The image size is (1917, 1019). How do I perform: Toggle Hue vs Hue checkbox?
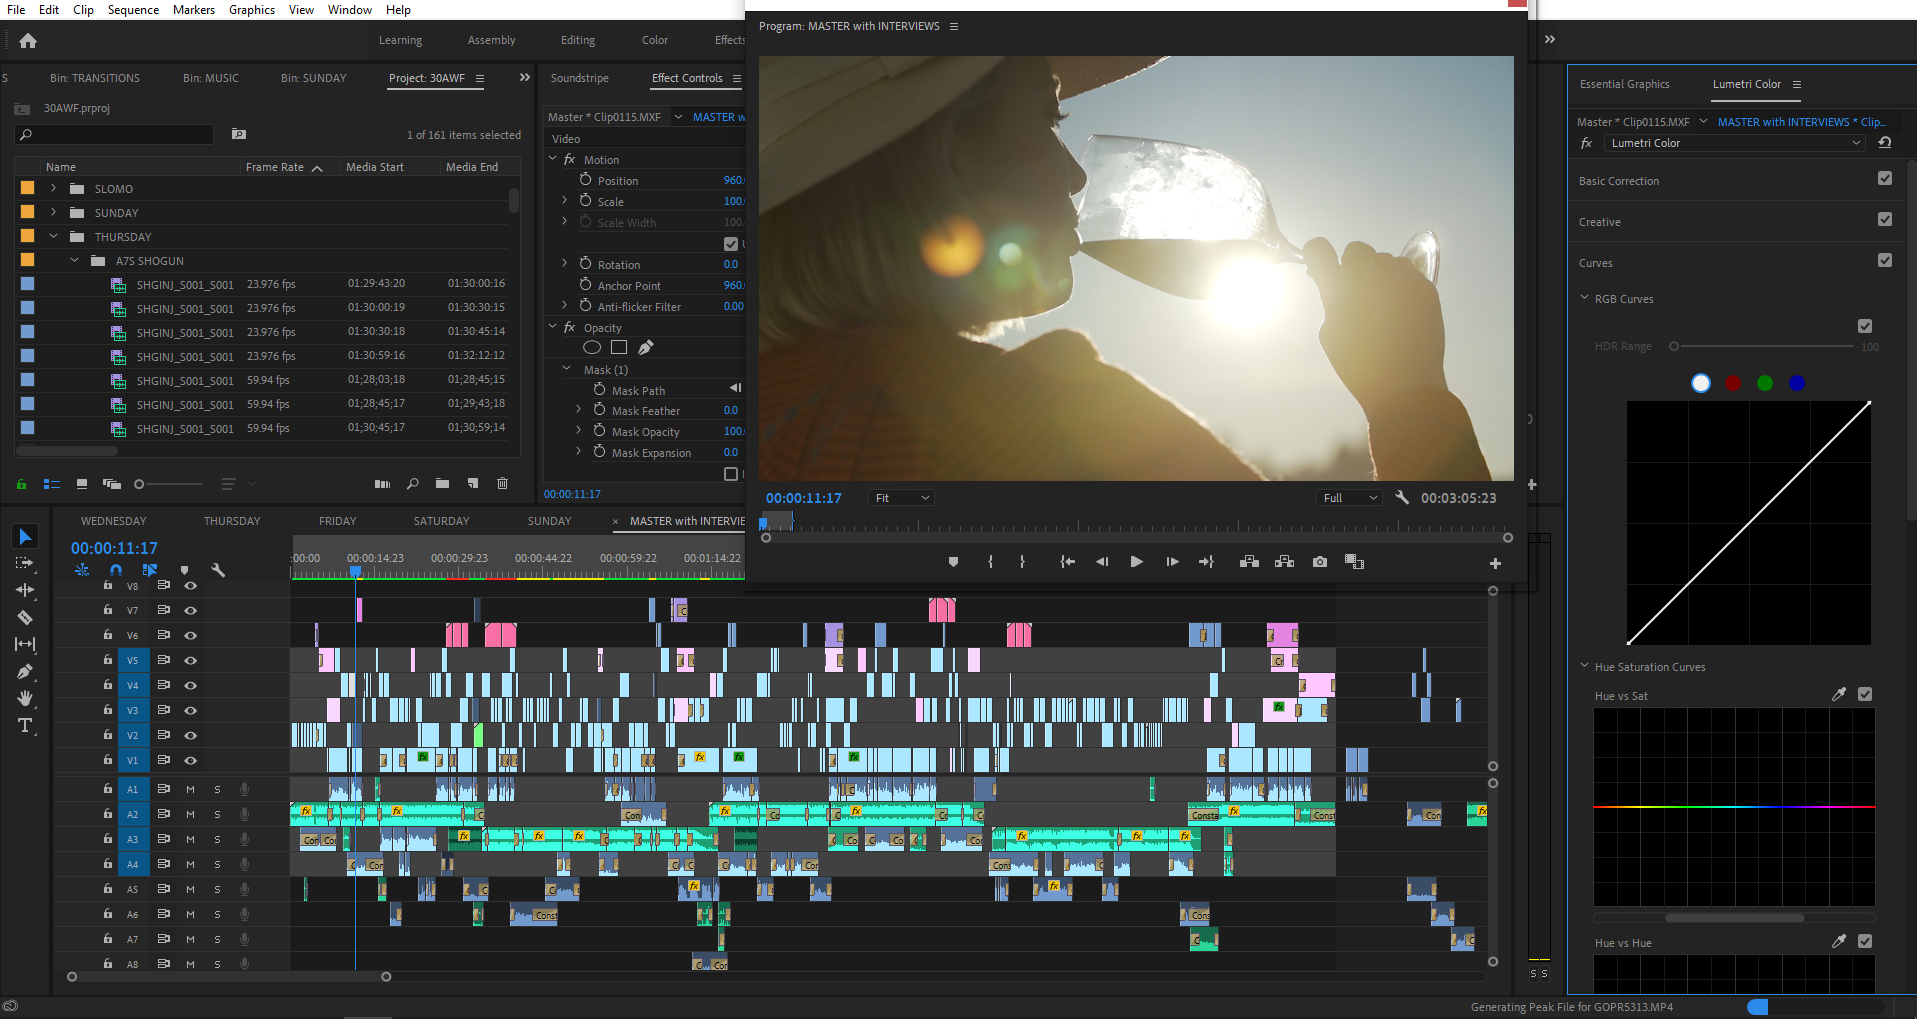click(1865, 941)
